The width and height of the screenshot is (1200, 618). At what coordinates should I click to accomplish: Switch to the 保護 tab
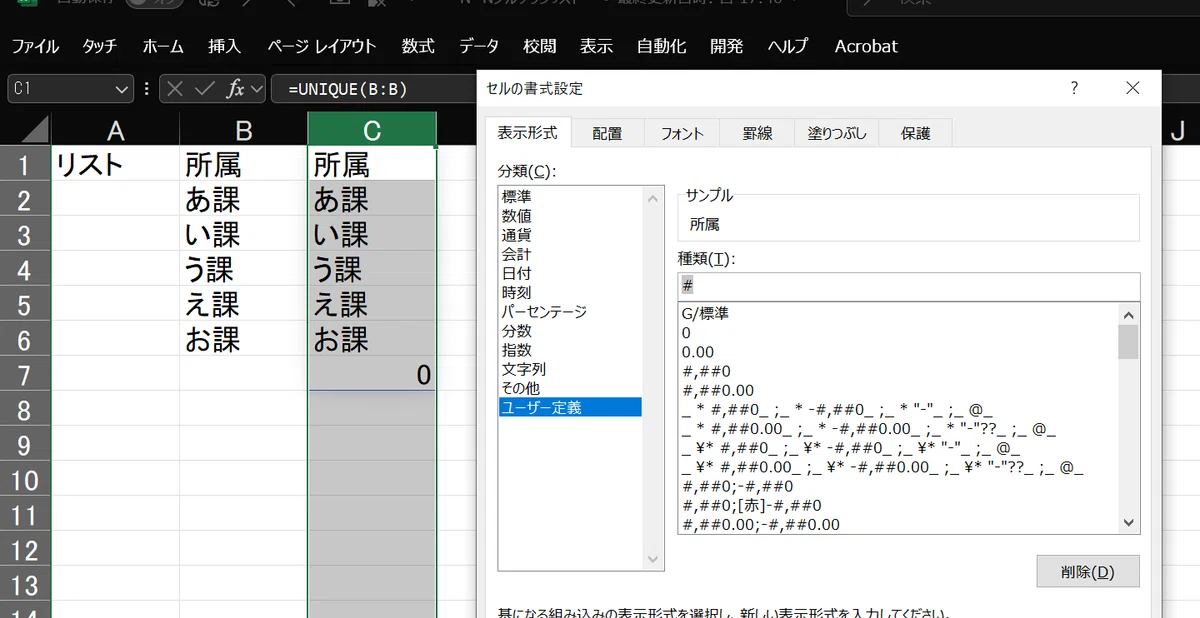click(915, 133)
